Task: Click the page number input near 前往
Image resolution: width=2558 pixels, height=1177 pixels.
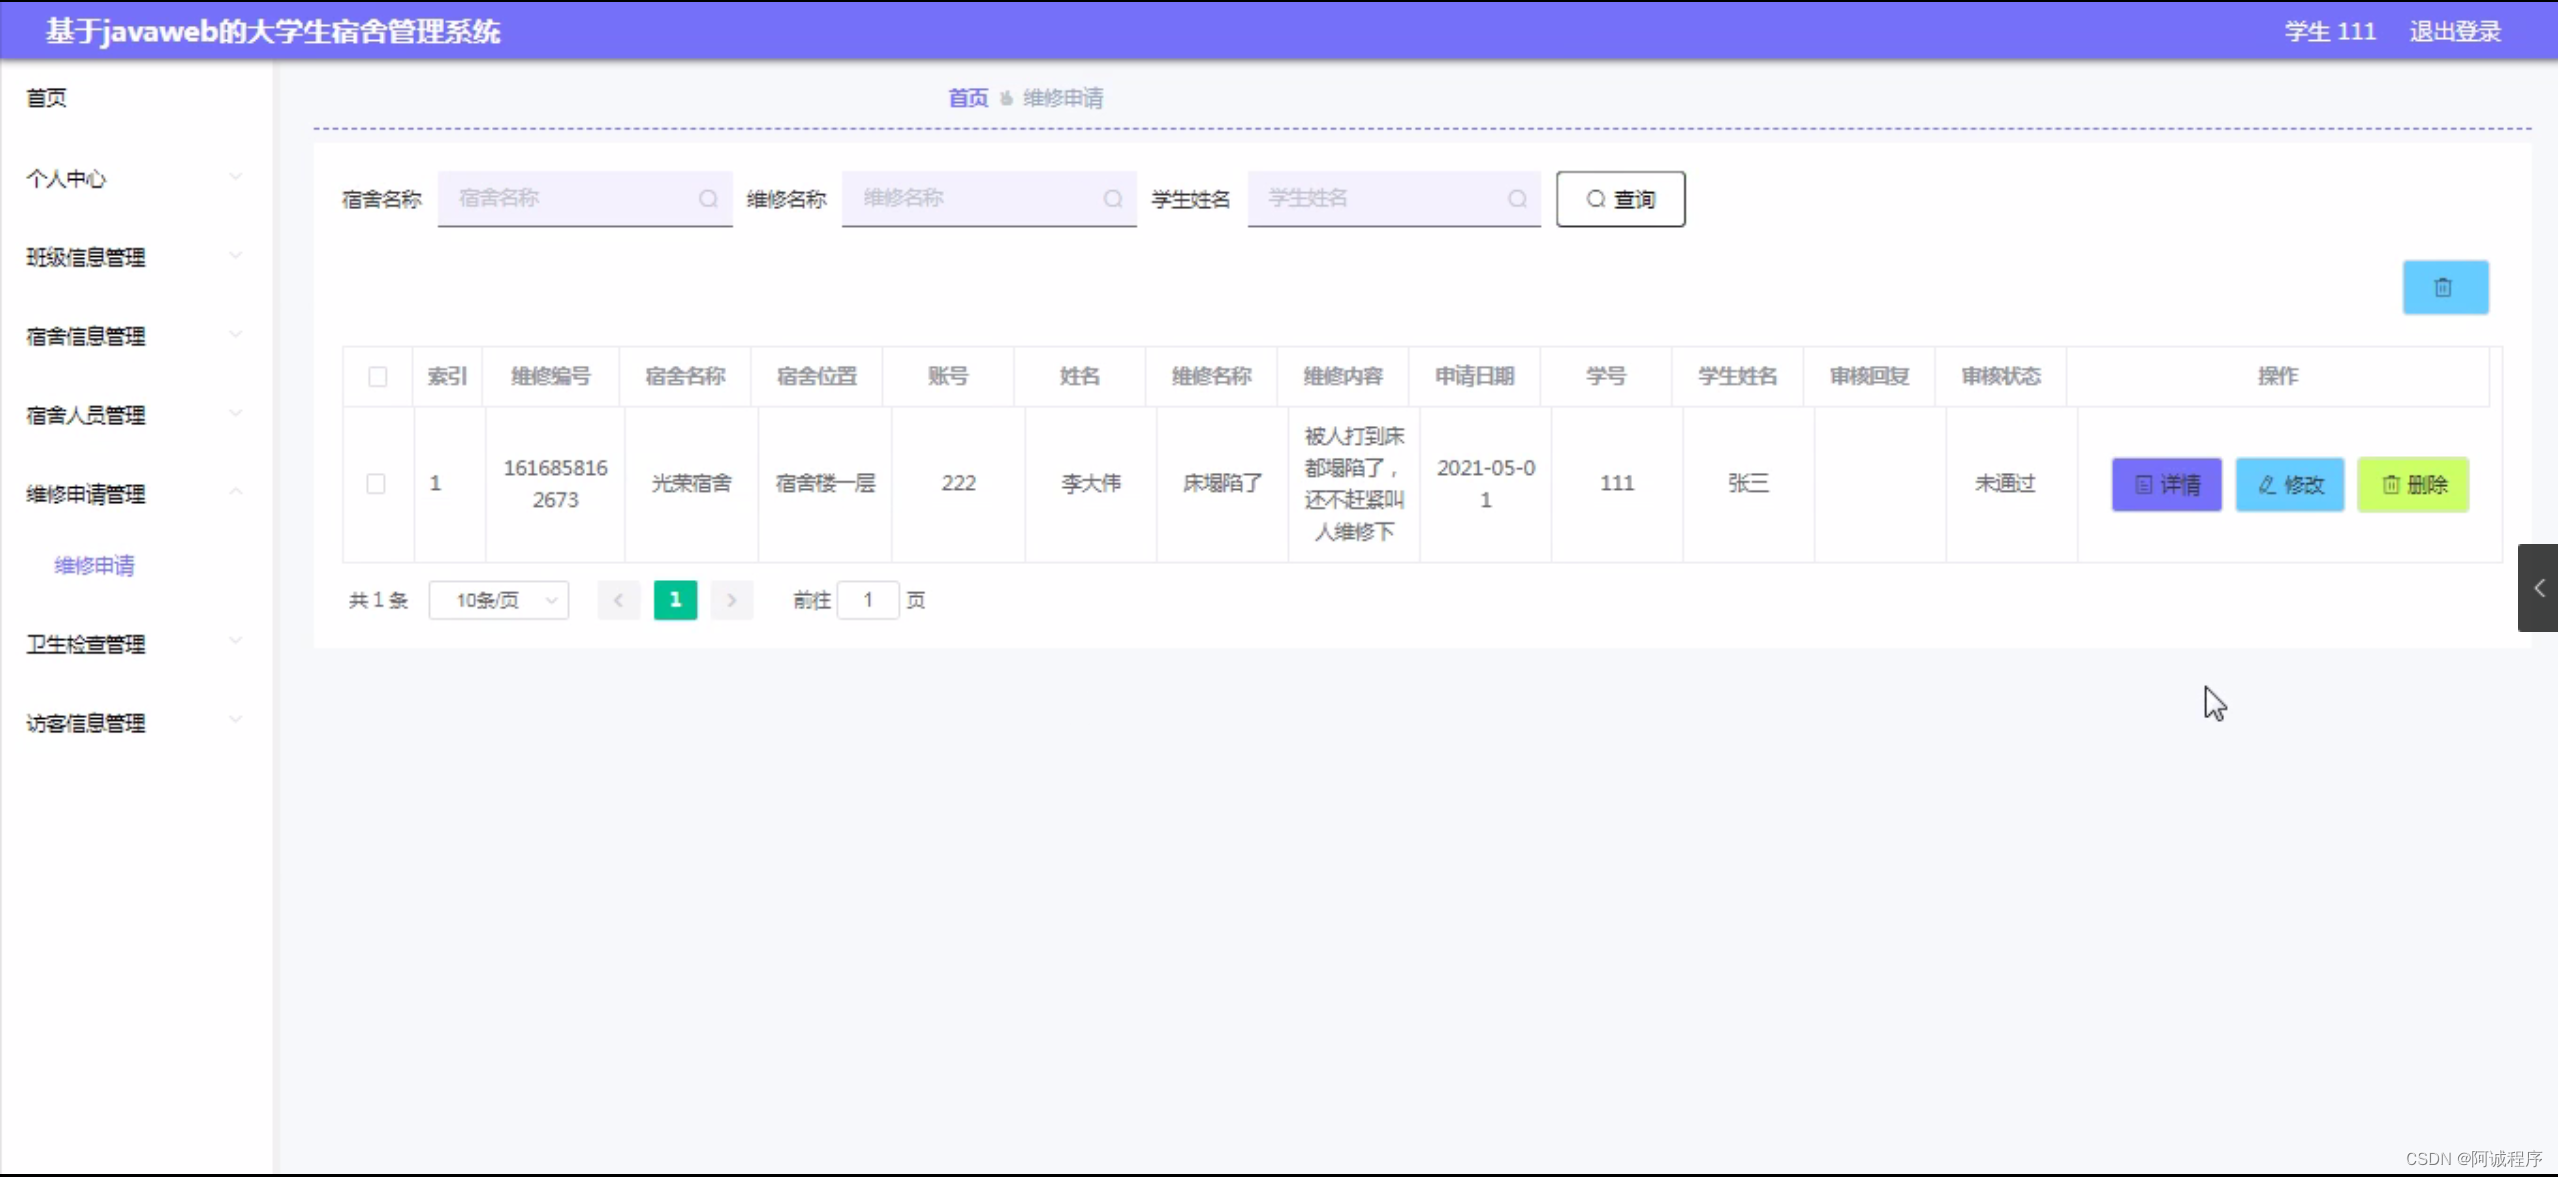Action: [867, 600]
